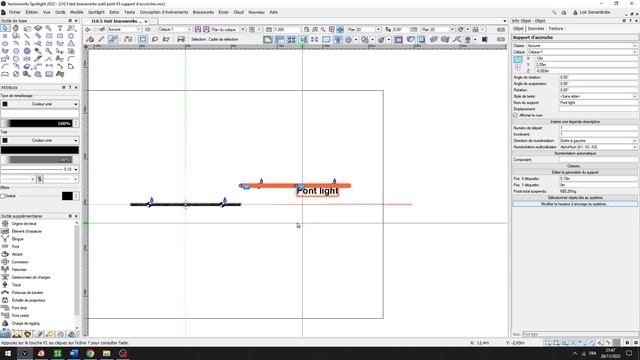Image resolution: width=640 pixels, height=360 pixels.
Task: Activate rectangular selection mode in tool bar
Action: click(x=142, y=40)
